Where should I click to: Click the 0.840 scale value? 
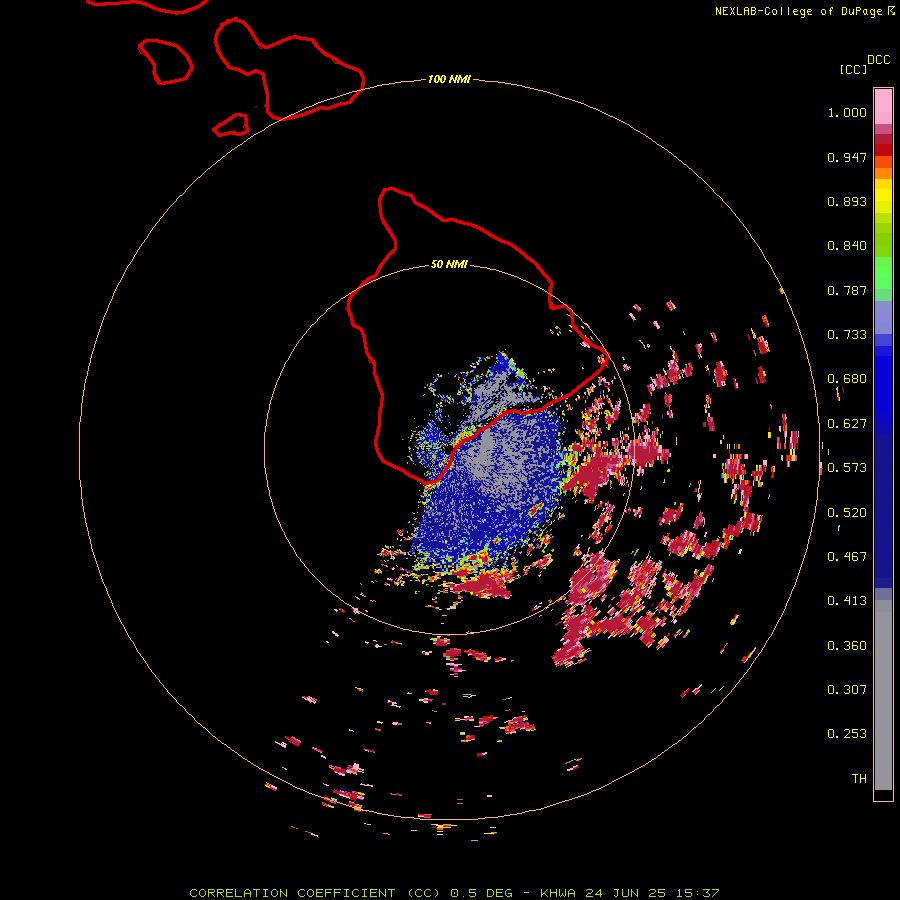[847, 246]
